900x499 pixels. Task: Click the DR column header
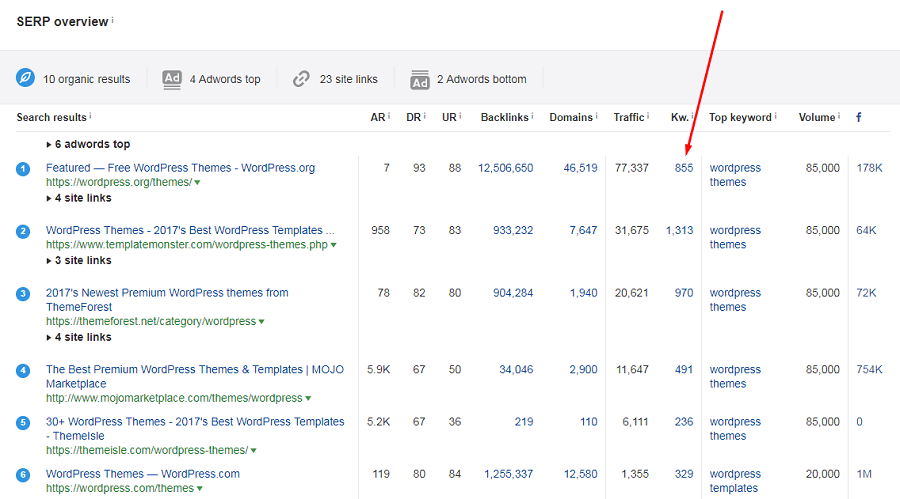tap(413, 117)
